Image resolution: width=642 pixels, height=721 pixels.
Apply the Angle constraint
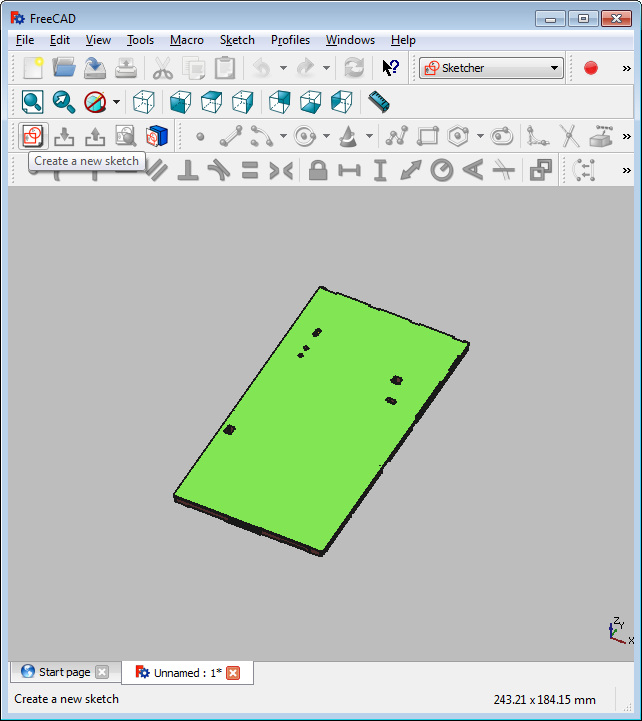coord(473,170)
